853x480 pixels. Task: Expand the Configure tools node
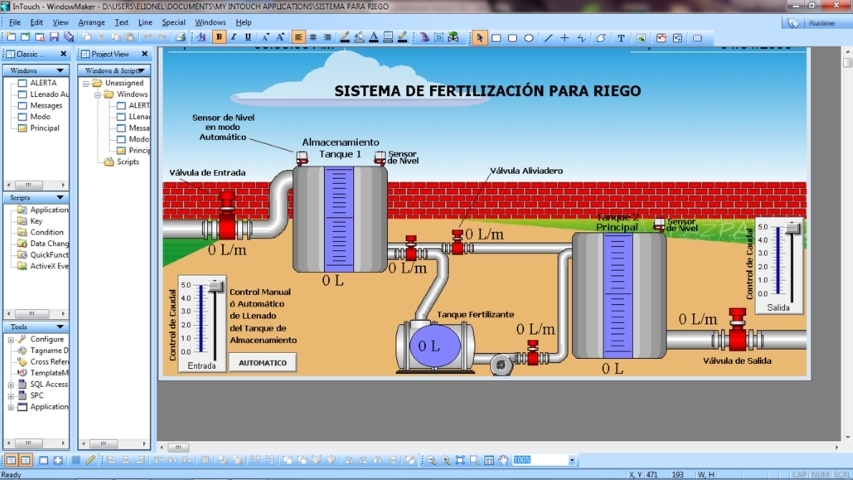click(x=10, y=339)
